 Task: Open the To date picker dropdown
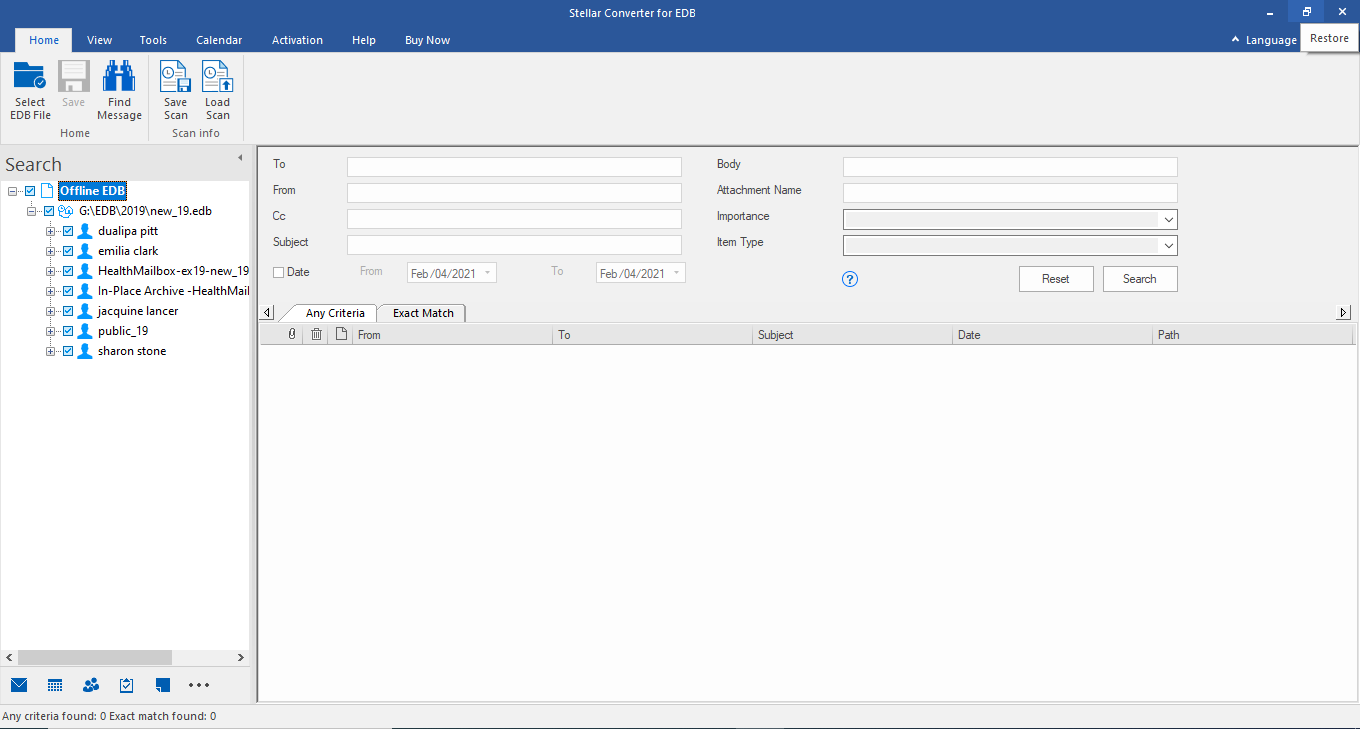676,273
